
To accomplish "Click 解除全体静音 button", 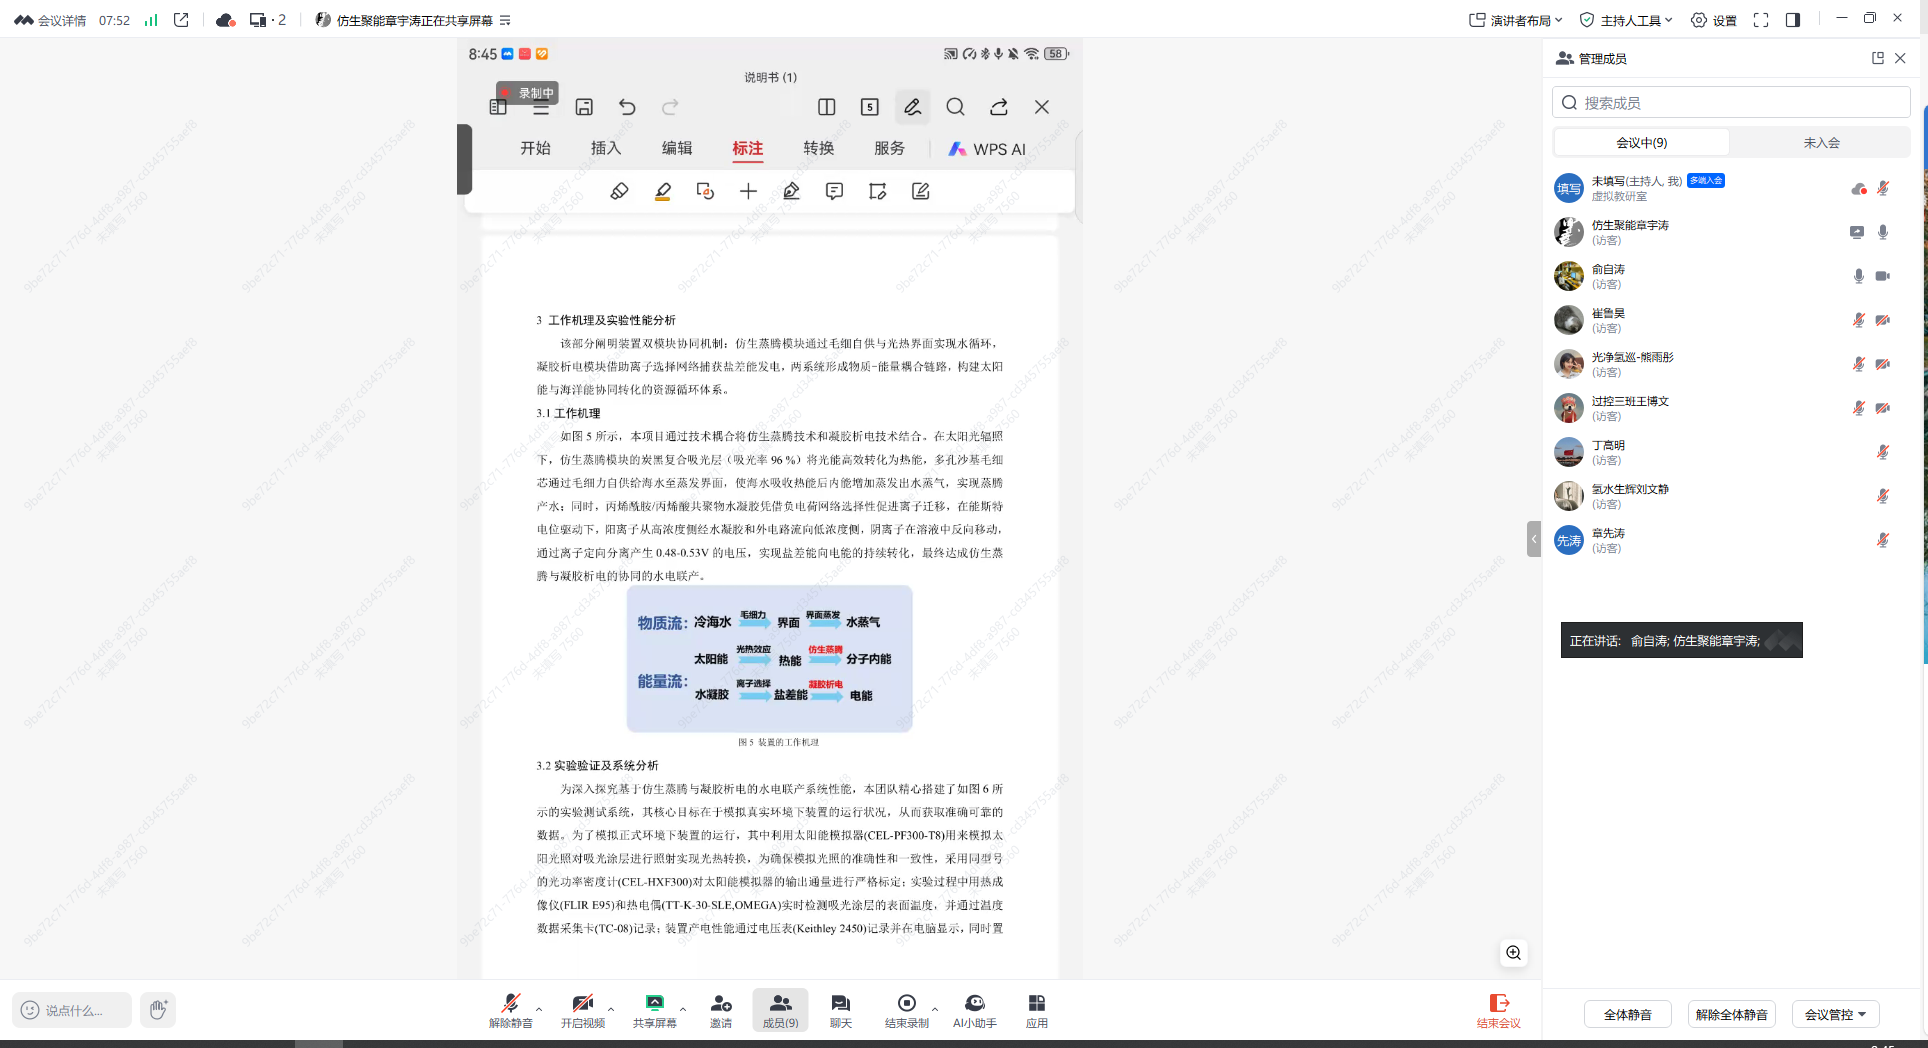I will pyautogui.click(x=1732, y=1014).
